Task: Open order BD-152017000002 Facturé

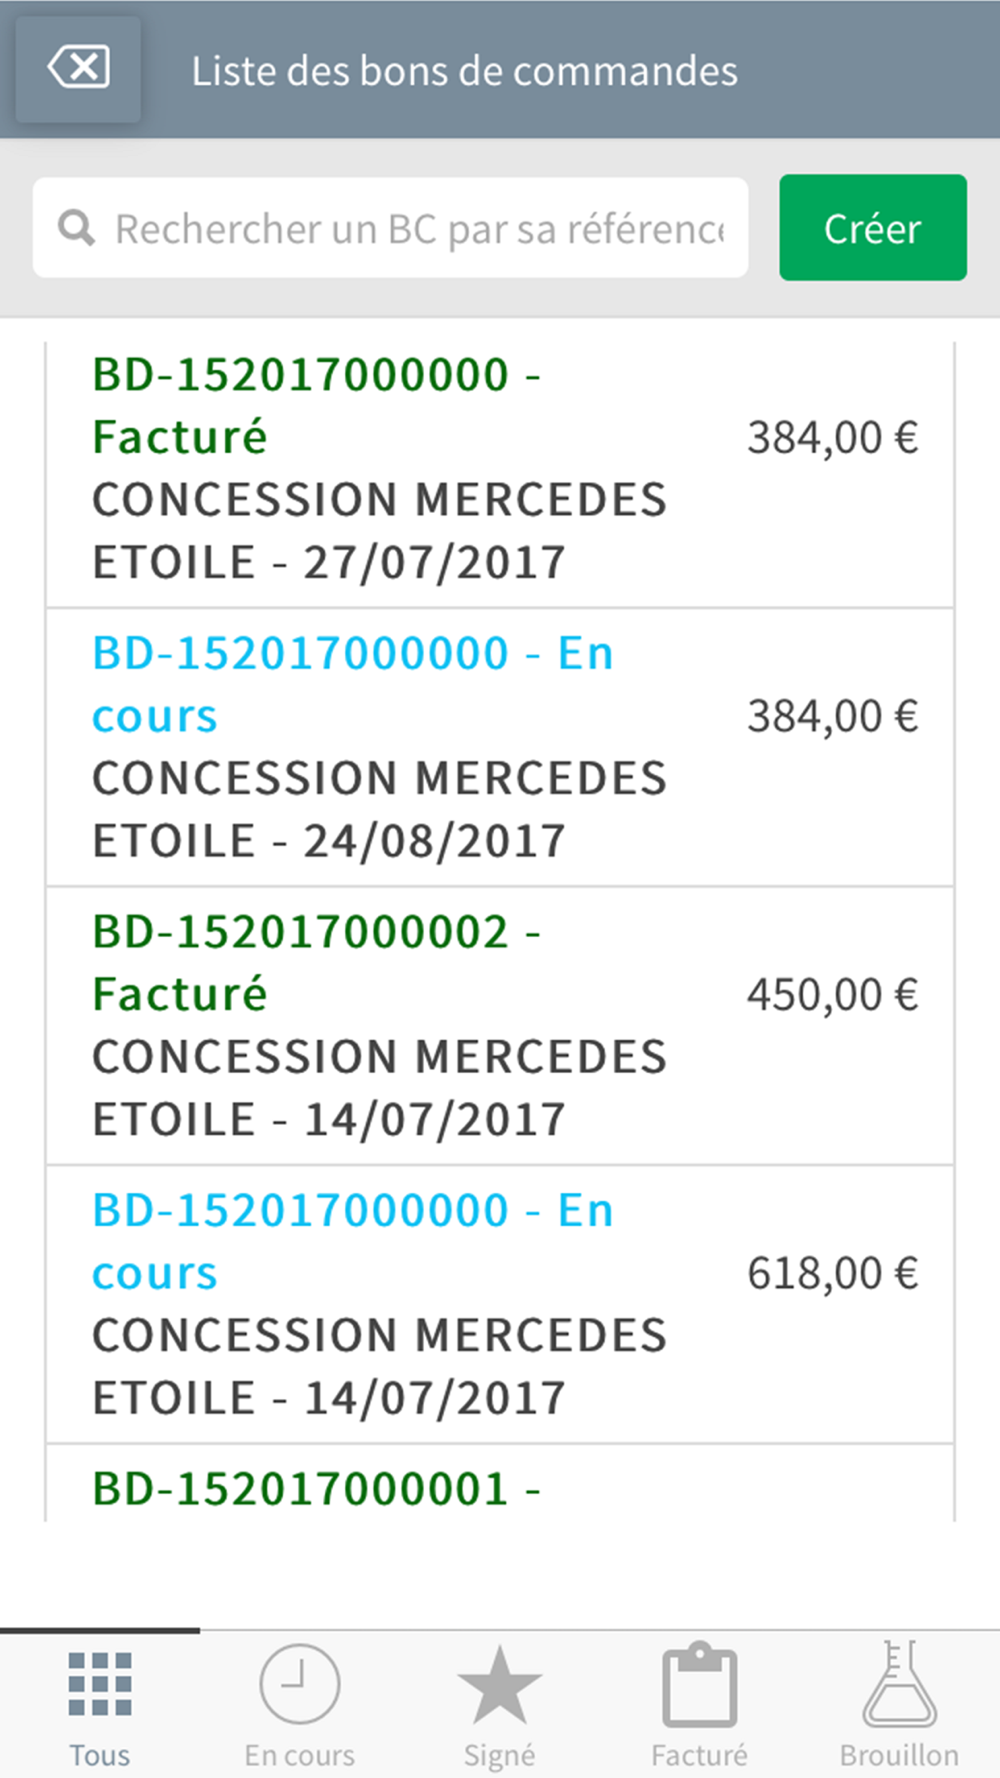Action: tap(500, 1025)
